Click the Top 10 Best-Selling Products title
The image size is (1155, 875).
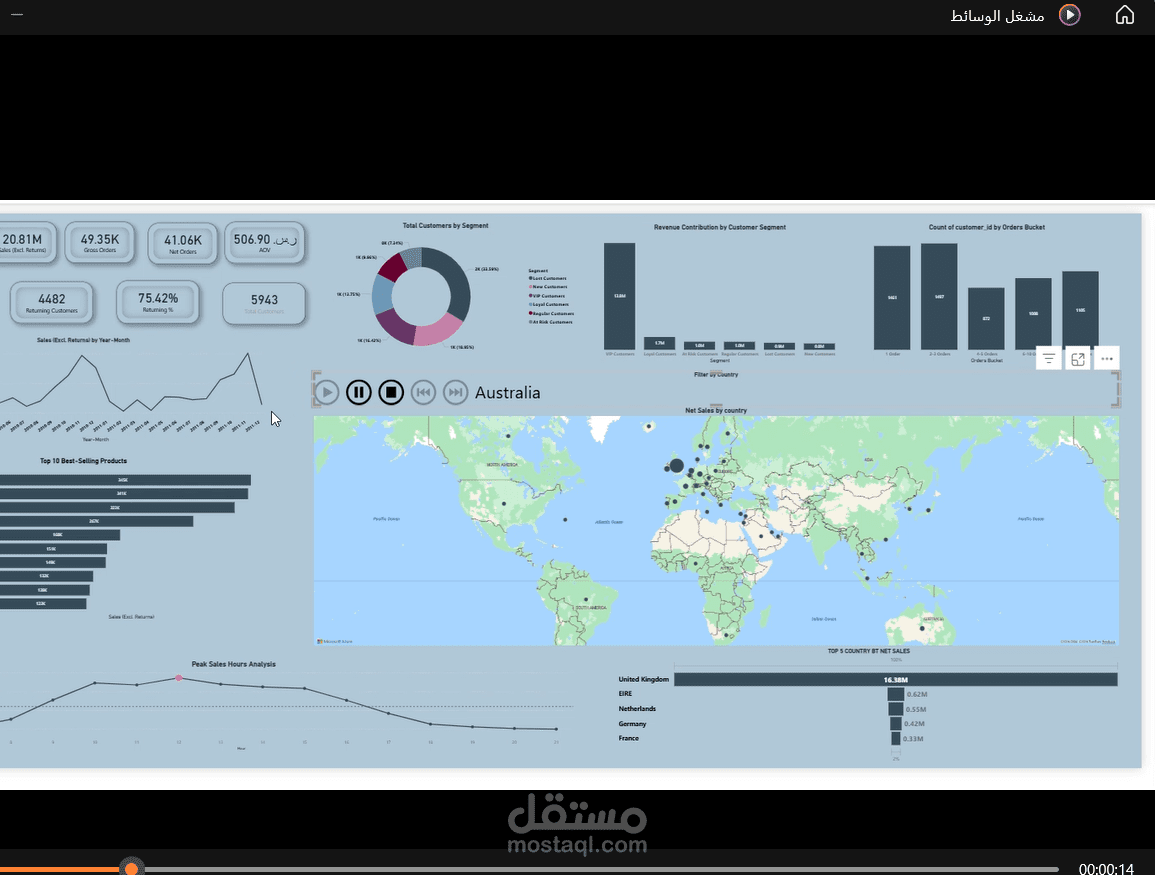click(x=83, y=460)
